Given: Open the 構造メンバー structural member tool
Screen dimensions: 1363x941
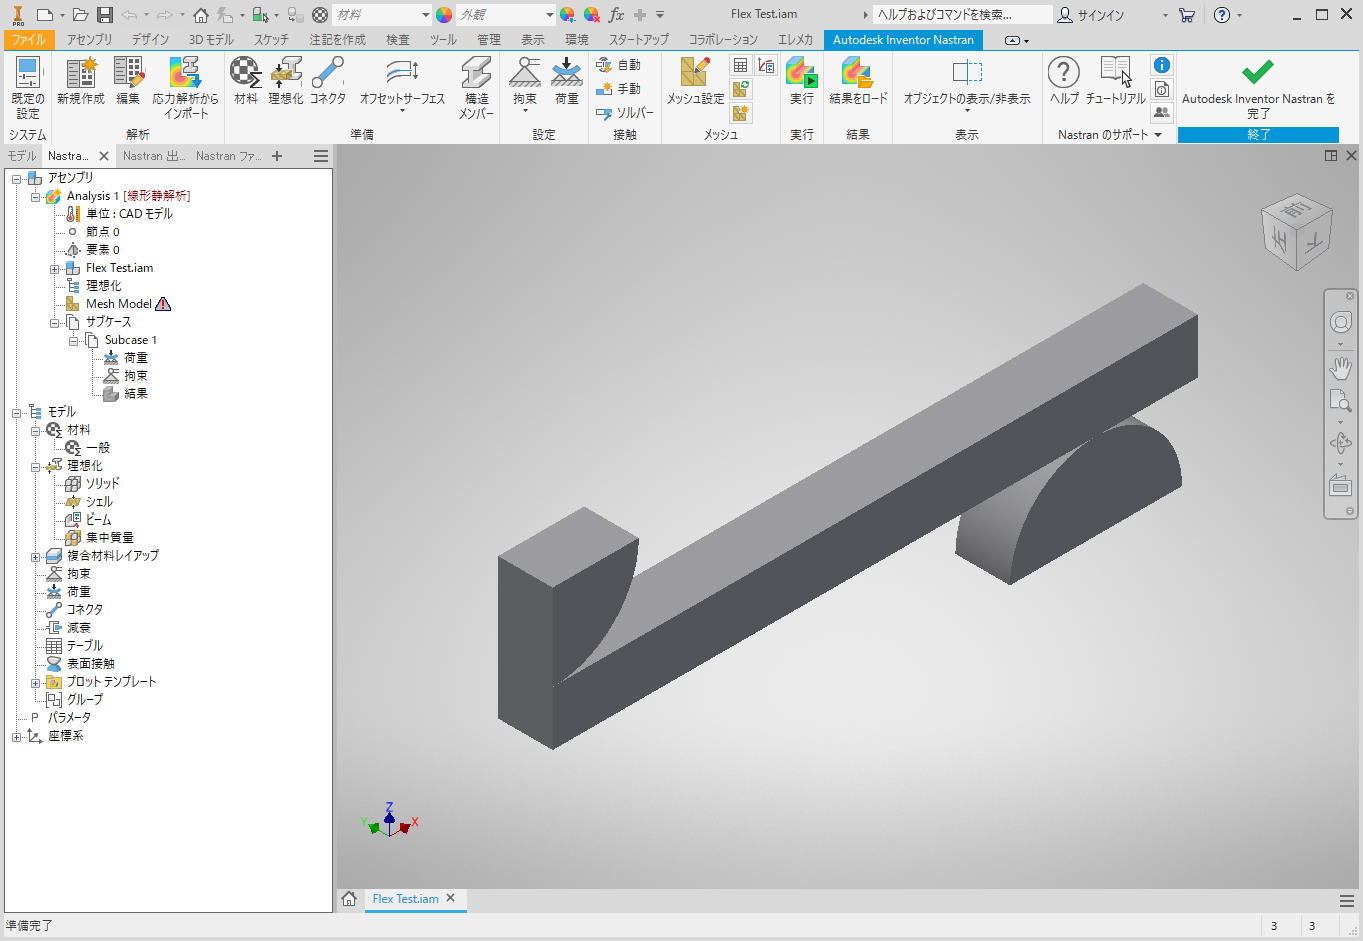Looking at the screenshot, I should tap(476, 88).
